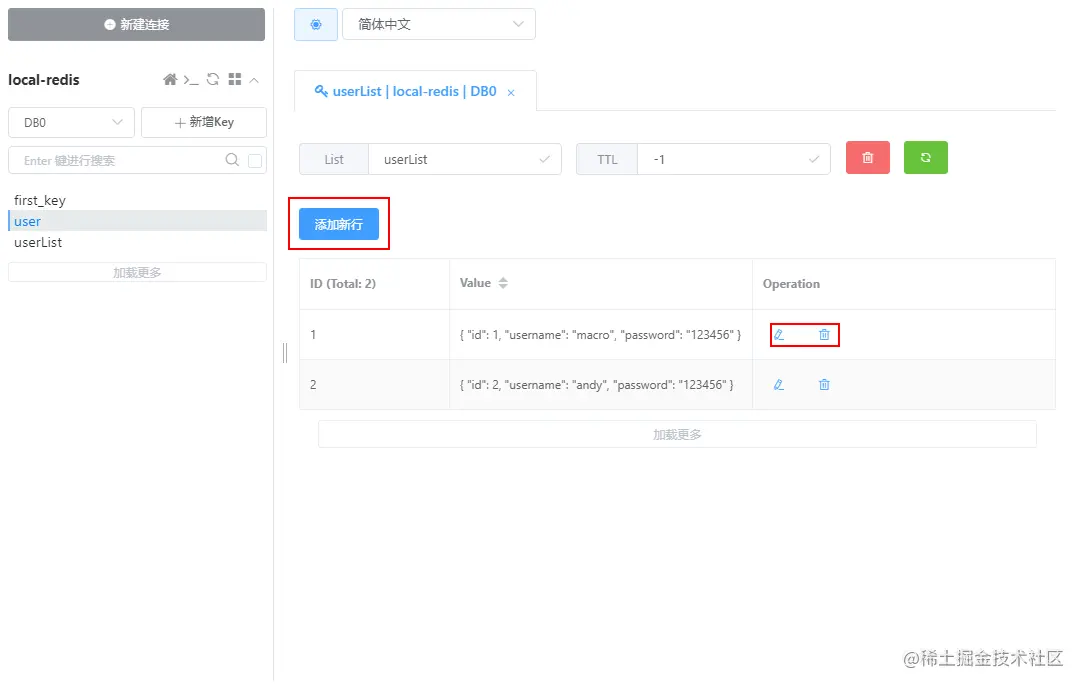This screenshot has height=689, width=1084.
Task: Open the DB0 database dropdown
Action: pyautogui.click(x=71, y=122)
